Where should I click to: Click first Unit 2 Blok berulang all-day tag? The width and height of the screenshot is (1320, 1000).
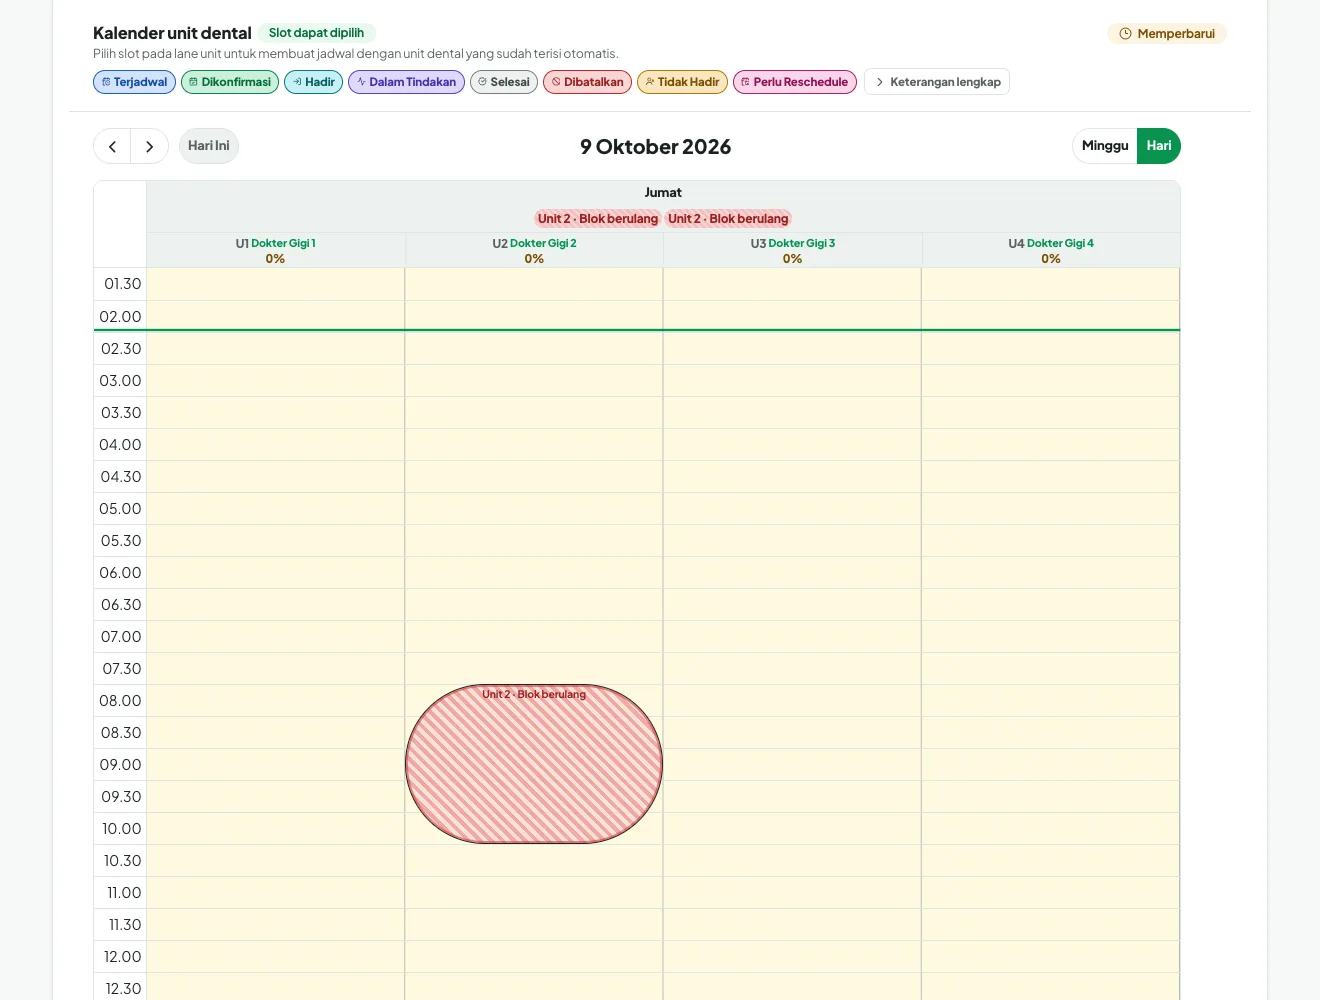(x=598, y=219)
